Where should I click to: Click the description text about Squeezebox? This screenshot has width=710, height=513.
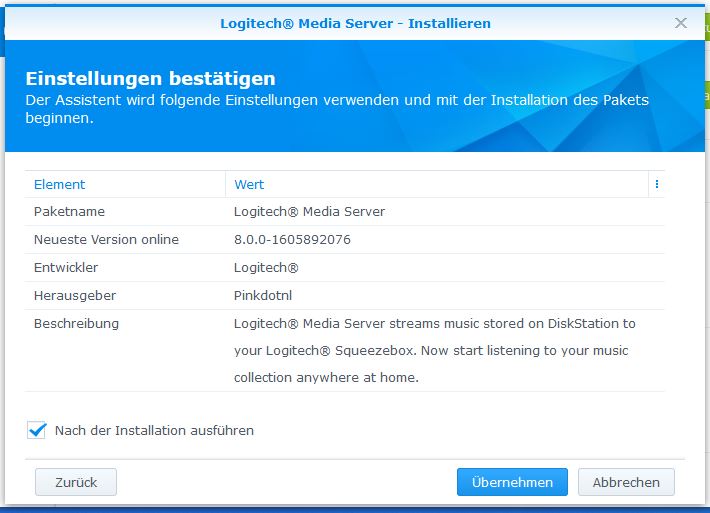[435, 350]
